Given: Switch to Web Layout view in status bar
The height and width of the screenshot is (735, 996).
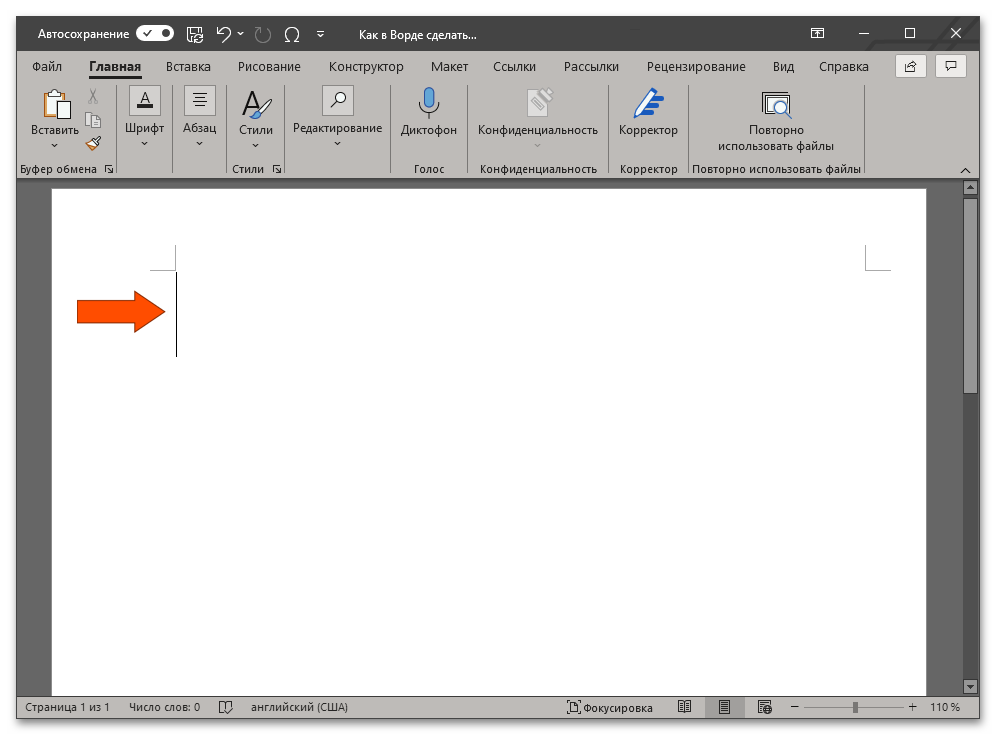Looking at the screenshot, I should (x=765, y=707).
